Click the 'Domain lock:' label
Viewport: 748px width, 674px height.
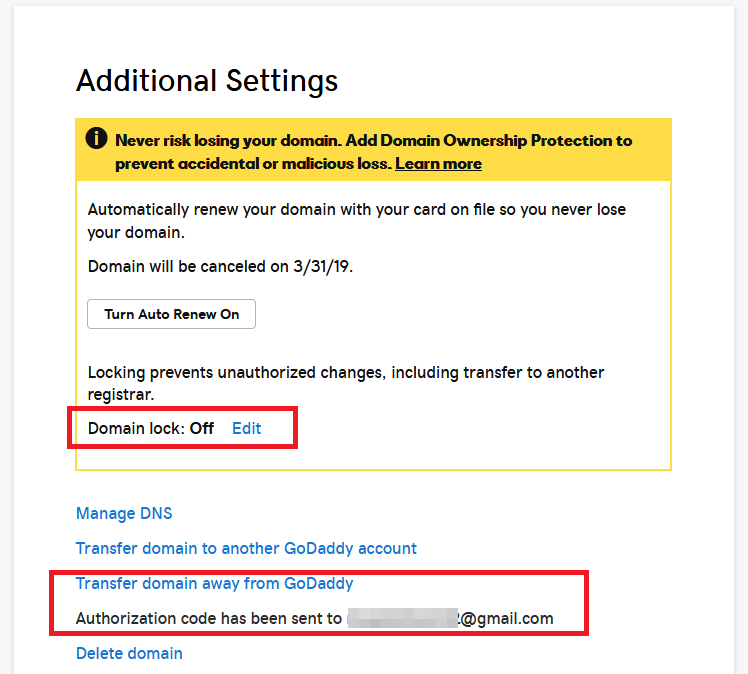point(136,428)
